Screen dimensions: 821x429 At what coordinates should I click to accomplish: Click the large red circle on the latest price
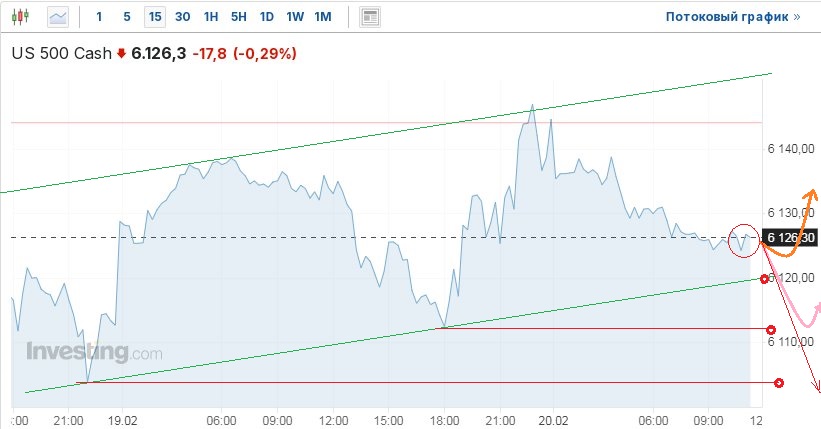744,240
